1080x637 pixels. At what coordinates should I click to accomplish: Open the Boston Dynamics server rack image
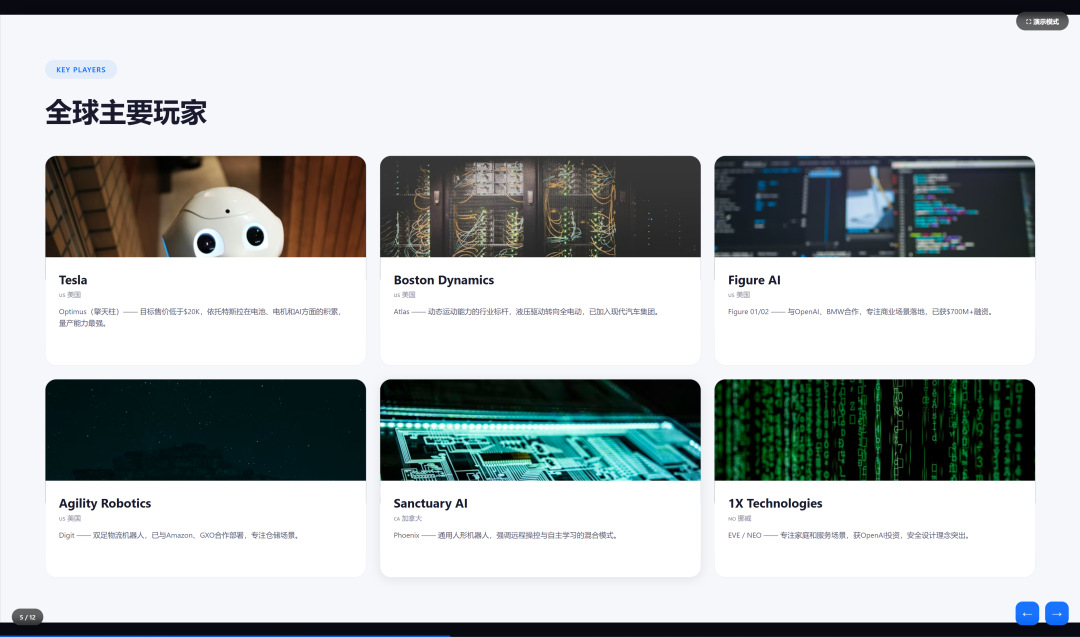pyautogui.click(x=540, y=207)
